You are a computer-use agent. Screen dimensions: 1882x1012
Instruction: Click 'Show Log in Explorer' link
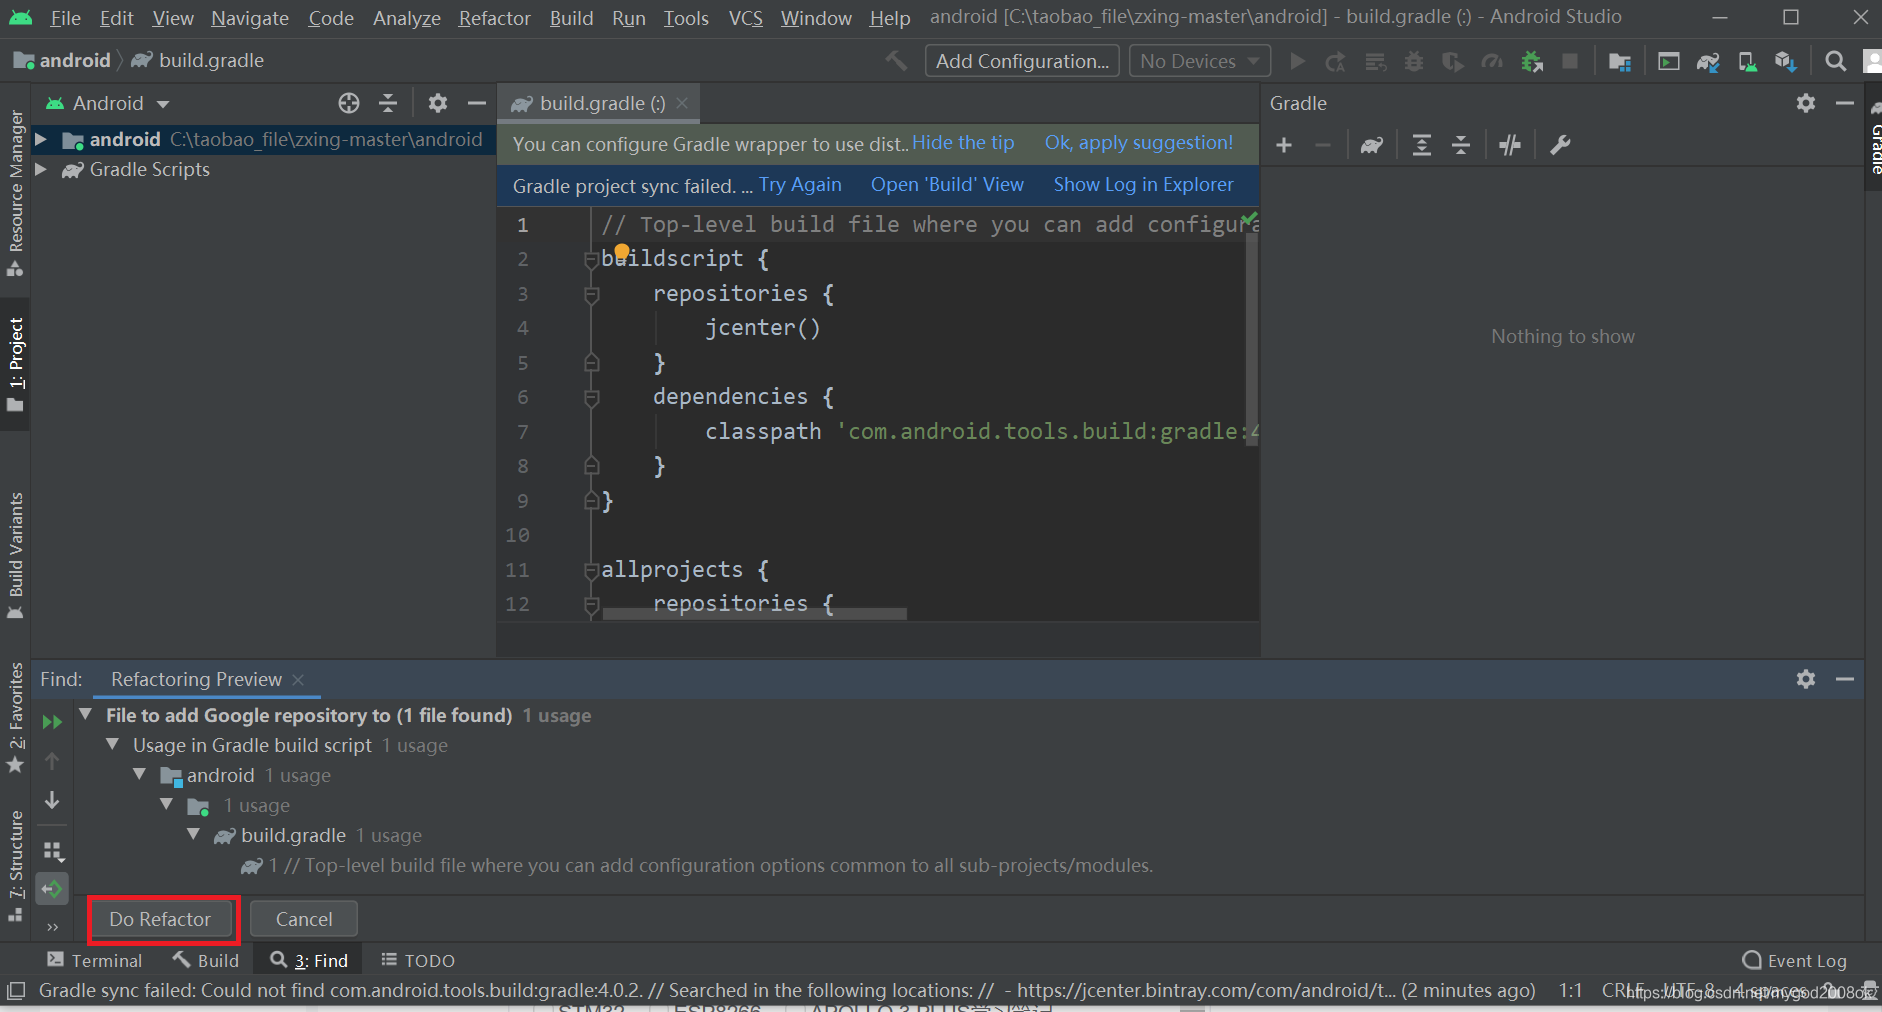(1143, 185)
